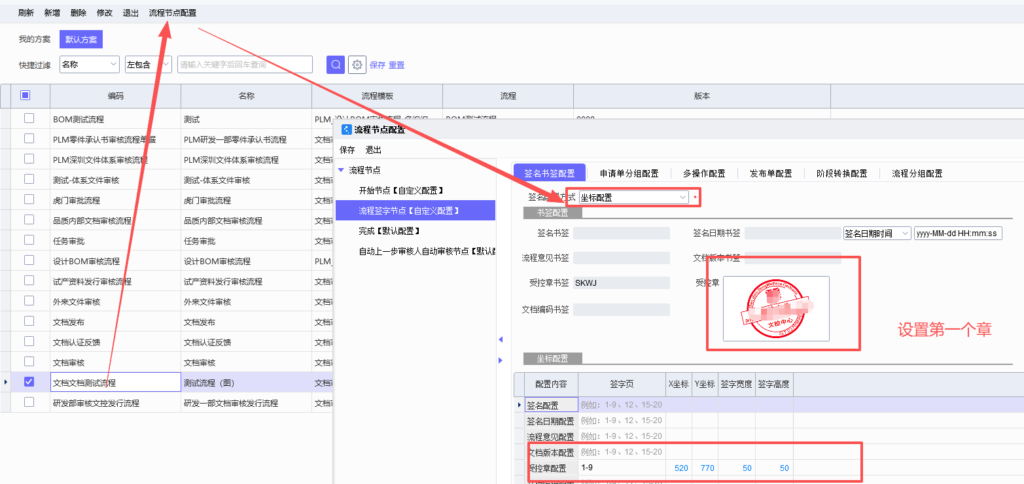The width and height of the screenshot is (1024, 484).
Task: Click the 文档文档测试流程 code cell
Action: pyautogui.click(x=116, y=383)
